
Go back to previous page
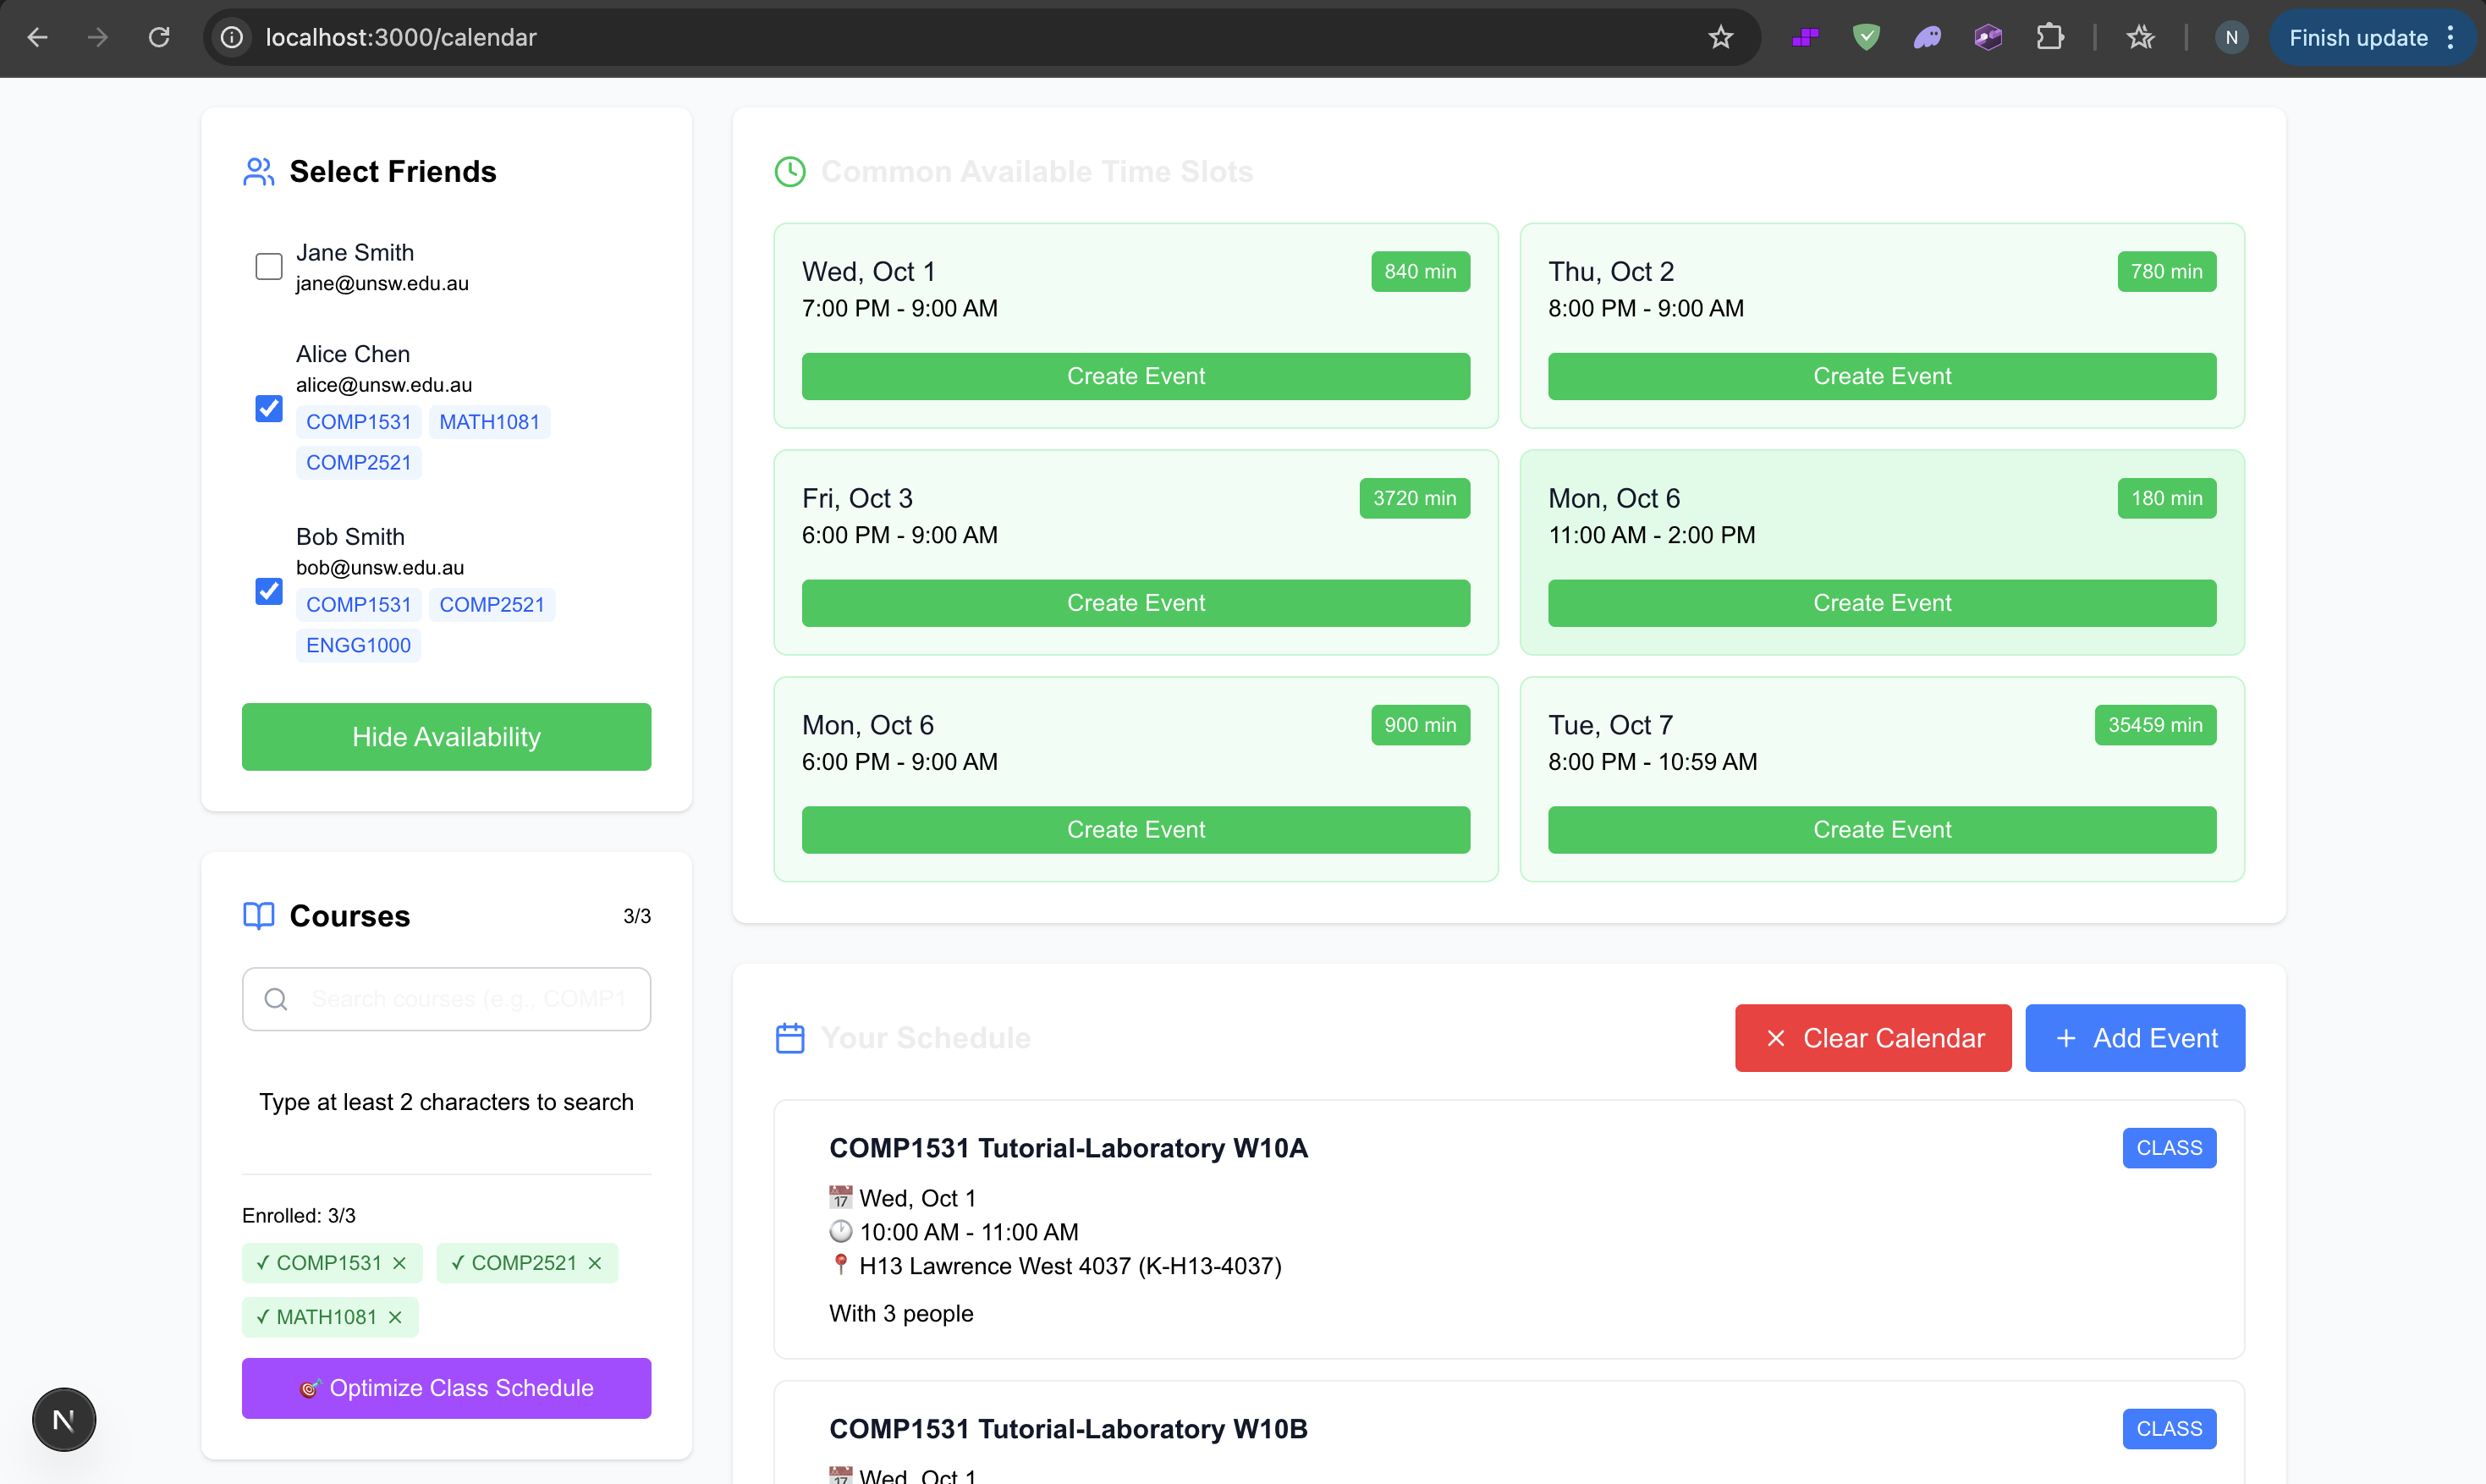38,38
